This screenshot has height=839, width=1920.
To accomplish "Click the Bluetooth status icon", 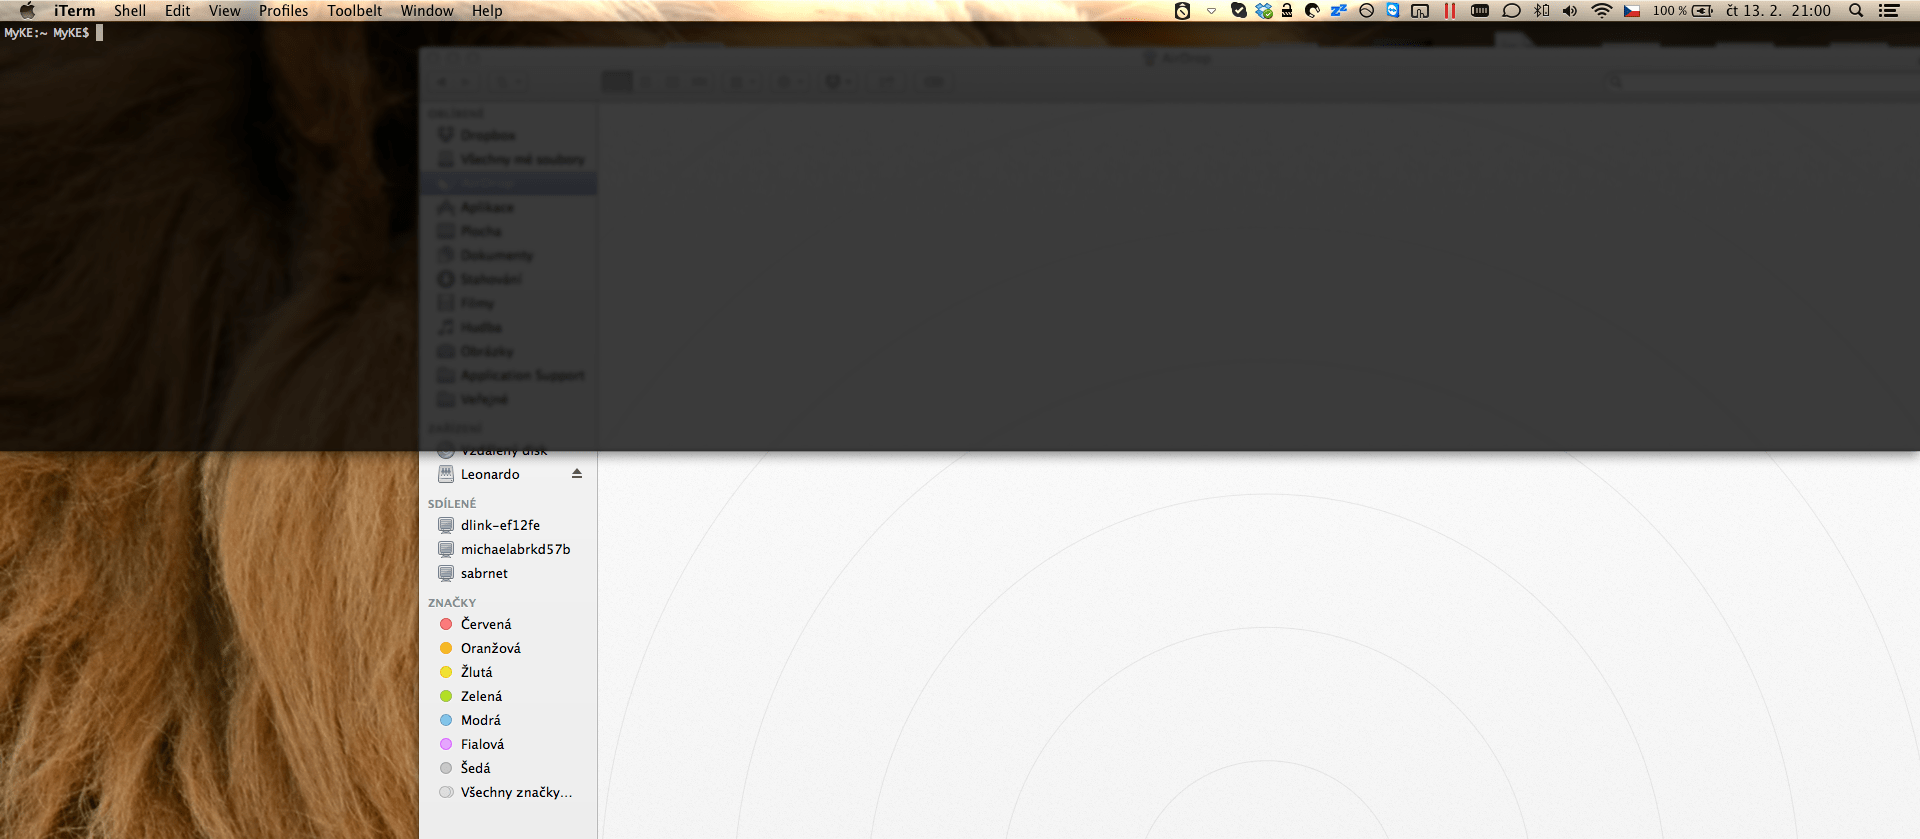I will coord(1542,11).
